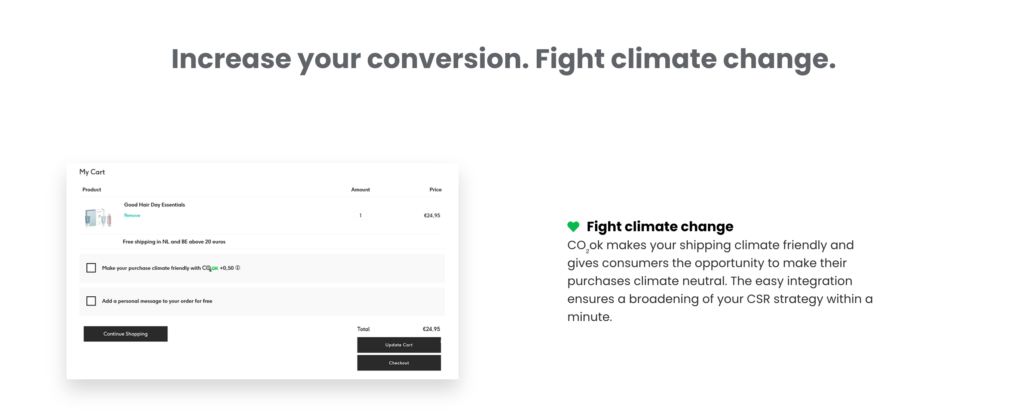Screen dimensions: 1024x419
Task: Click the Good Hair Day product thumbnail
Action: (x=98, y=216)
